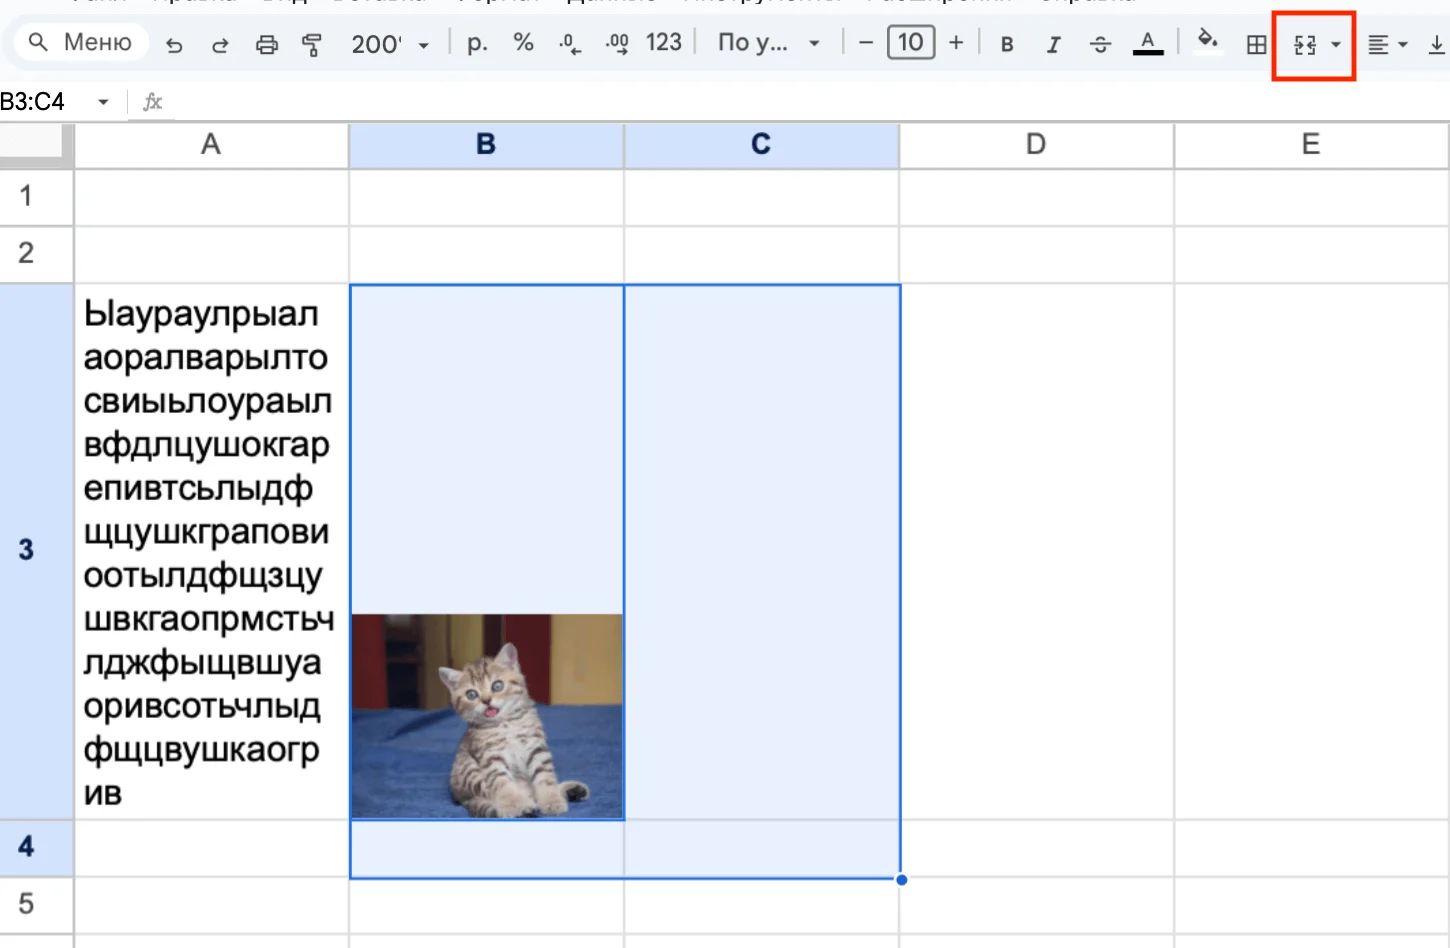Select the kitten image in cell B3
Image resolution: width=1450 pixels, height=948 pixels.
tap(487, 716)
